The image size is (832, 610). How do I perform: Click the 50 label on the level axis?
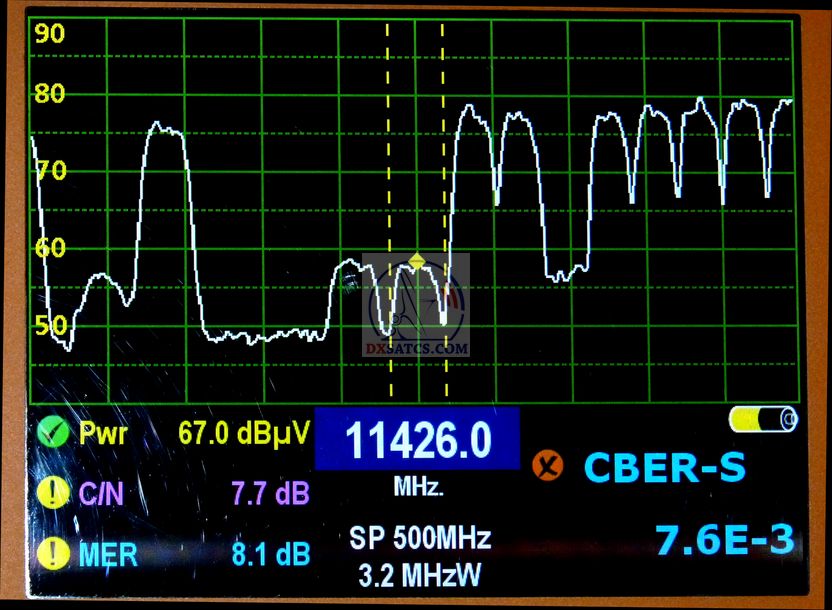pos(50,325)
